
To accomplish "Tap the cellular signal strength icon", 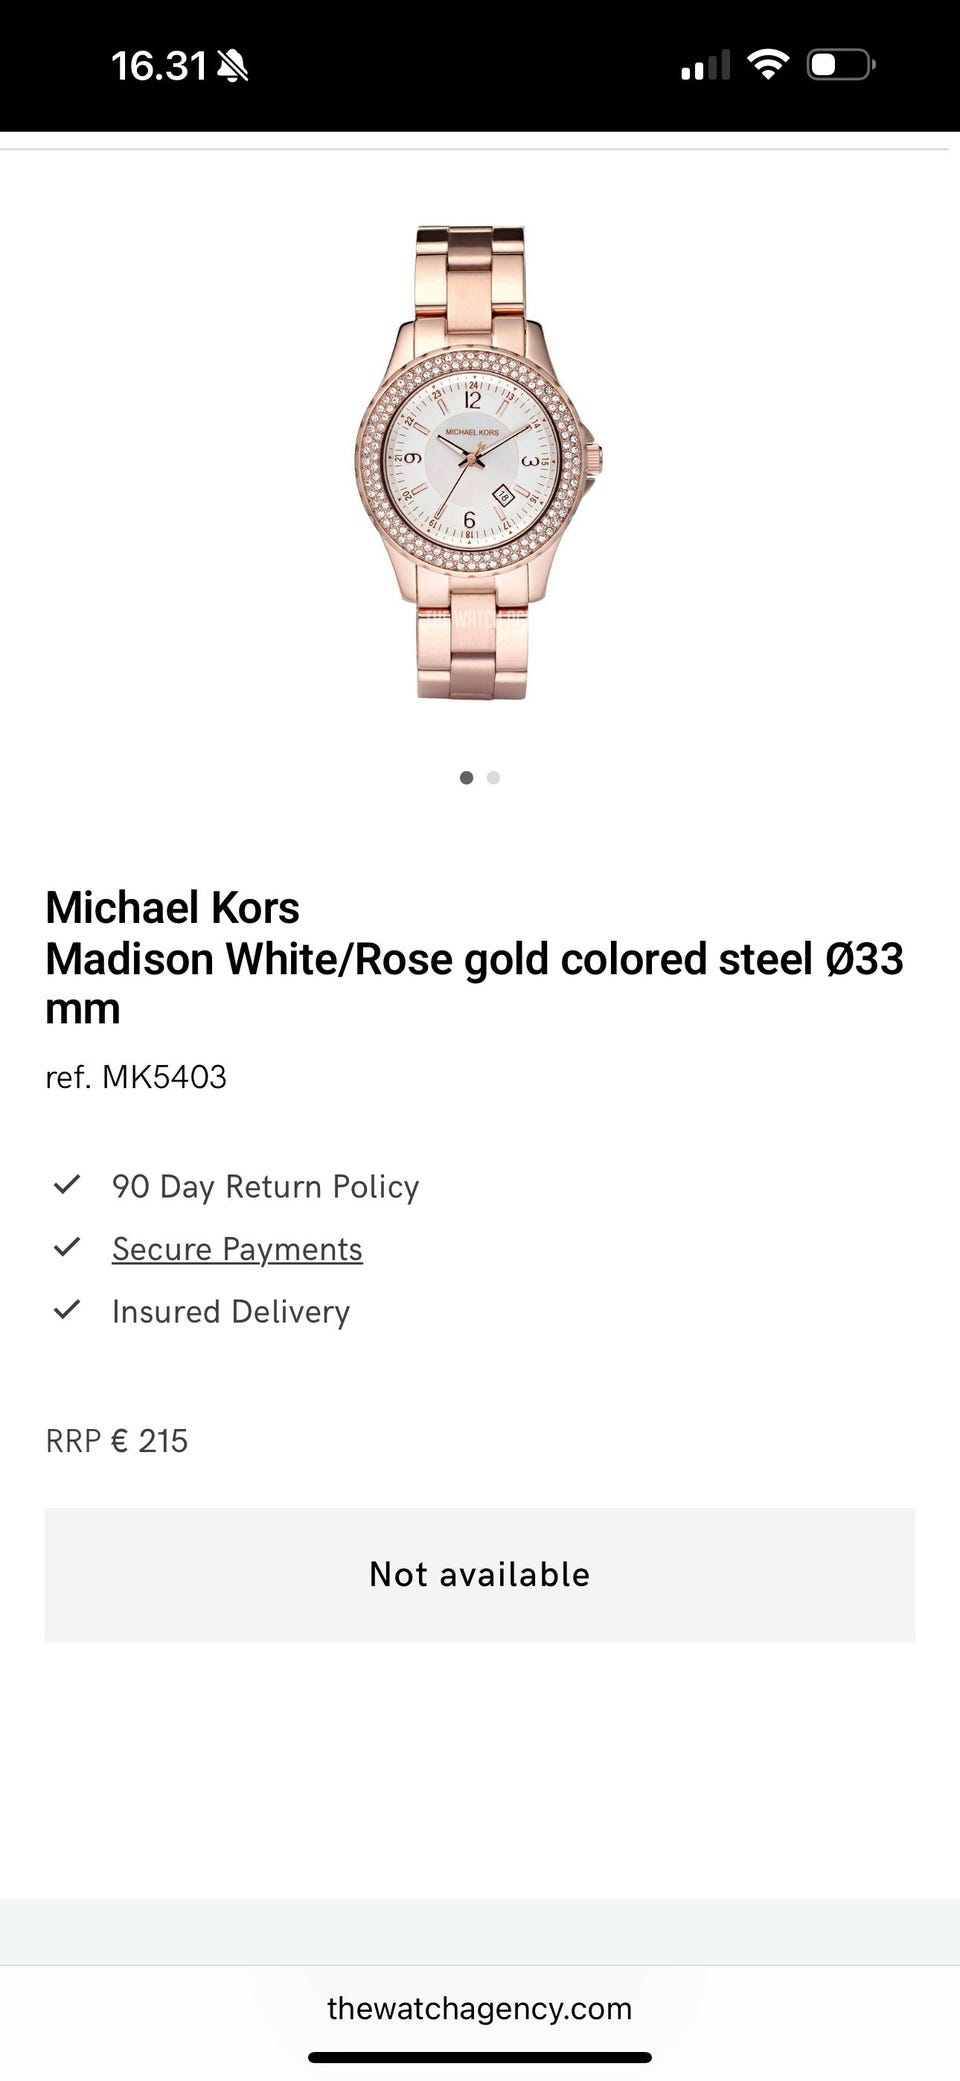I will [x=705, y=67].
